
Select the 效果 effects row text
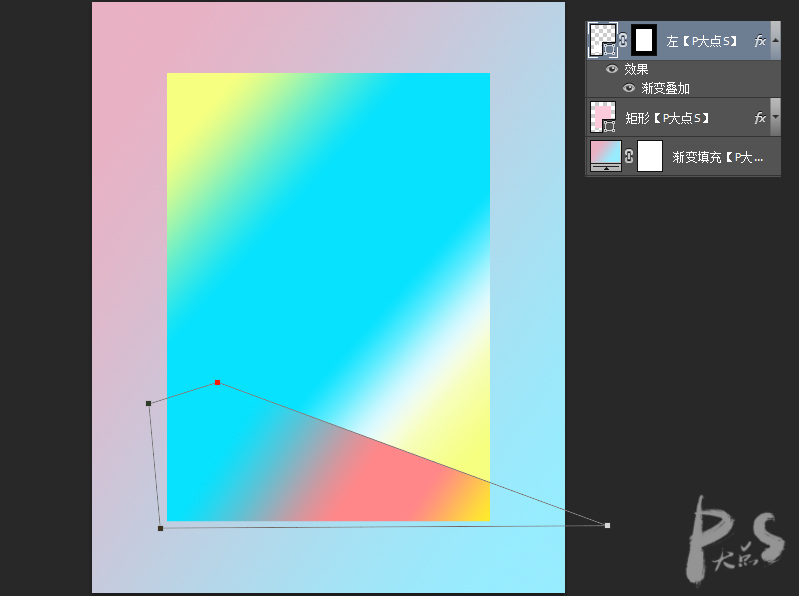[x=636, y=69]
